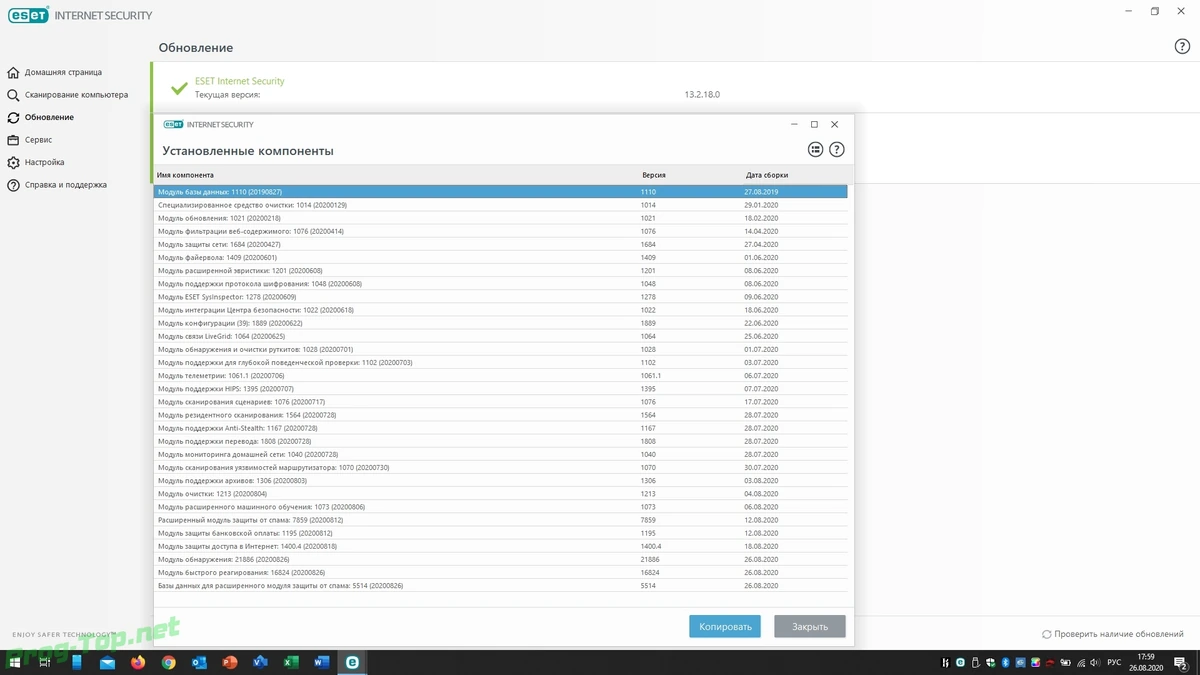Open Visio from the taskbar
The height and width of the screenshot is (675, 1200).
(x=260, y=662)
